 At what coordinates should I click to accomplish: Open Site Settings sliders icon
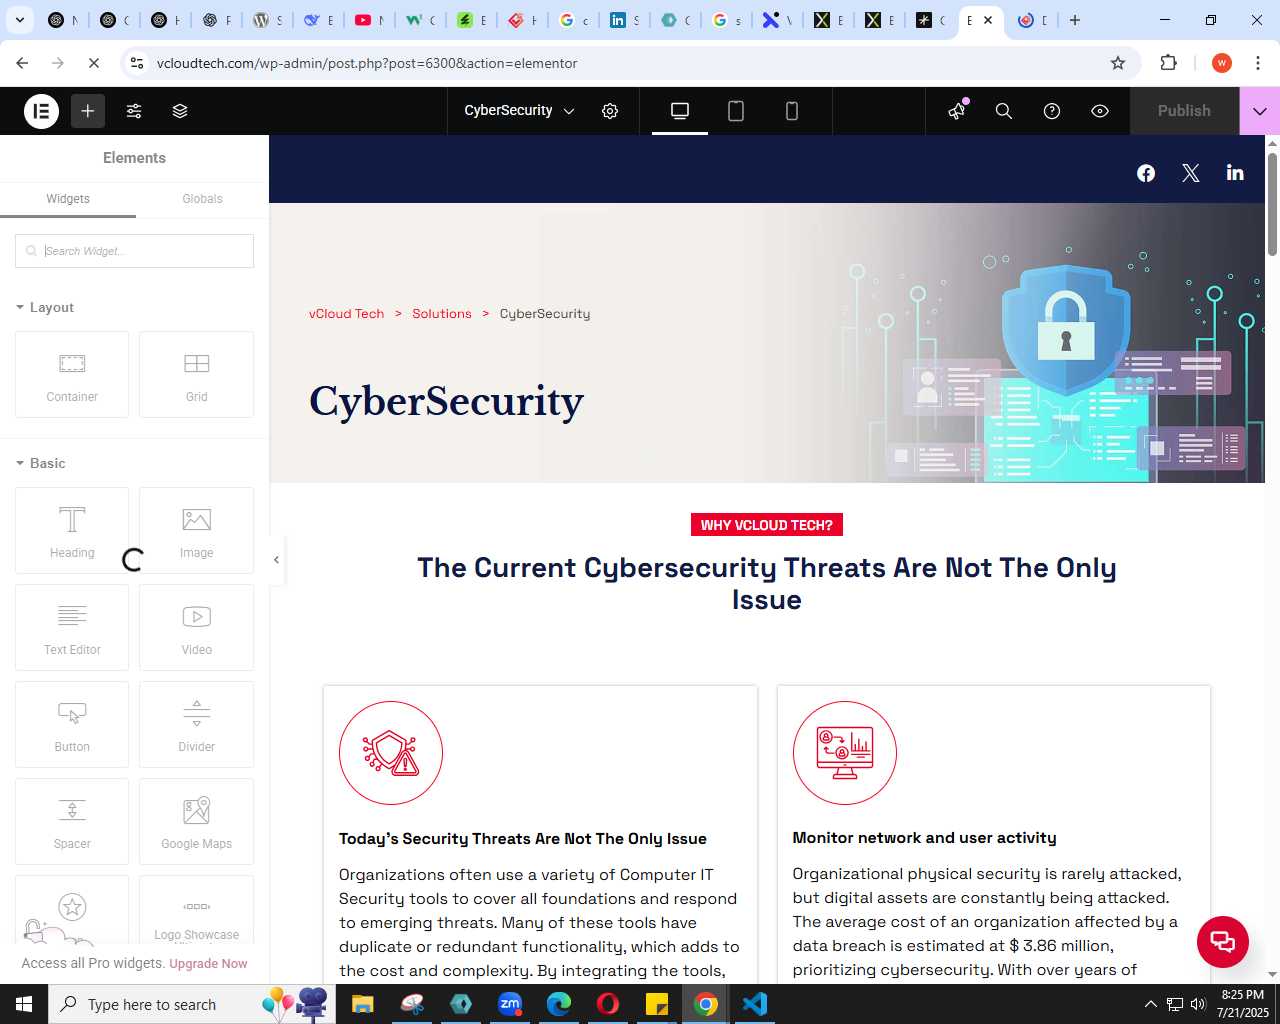[x=134, y=111]
